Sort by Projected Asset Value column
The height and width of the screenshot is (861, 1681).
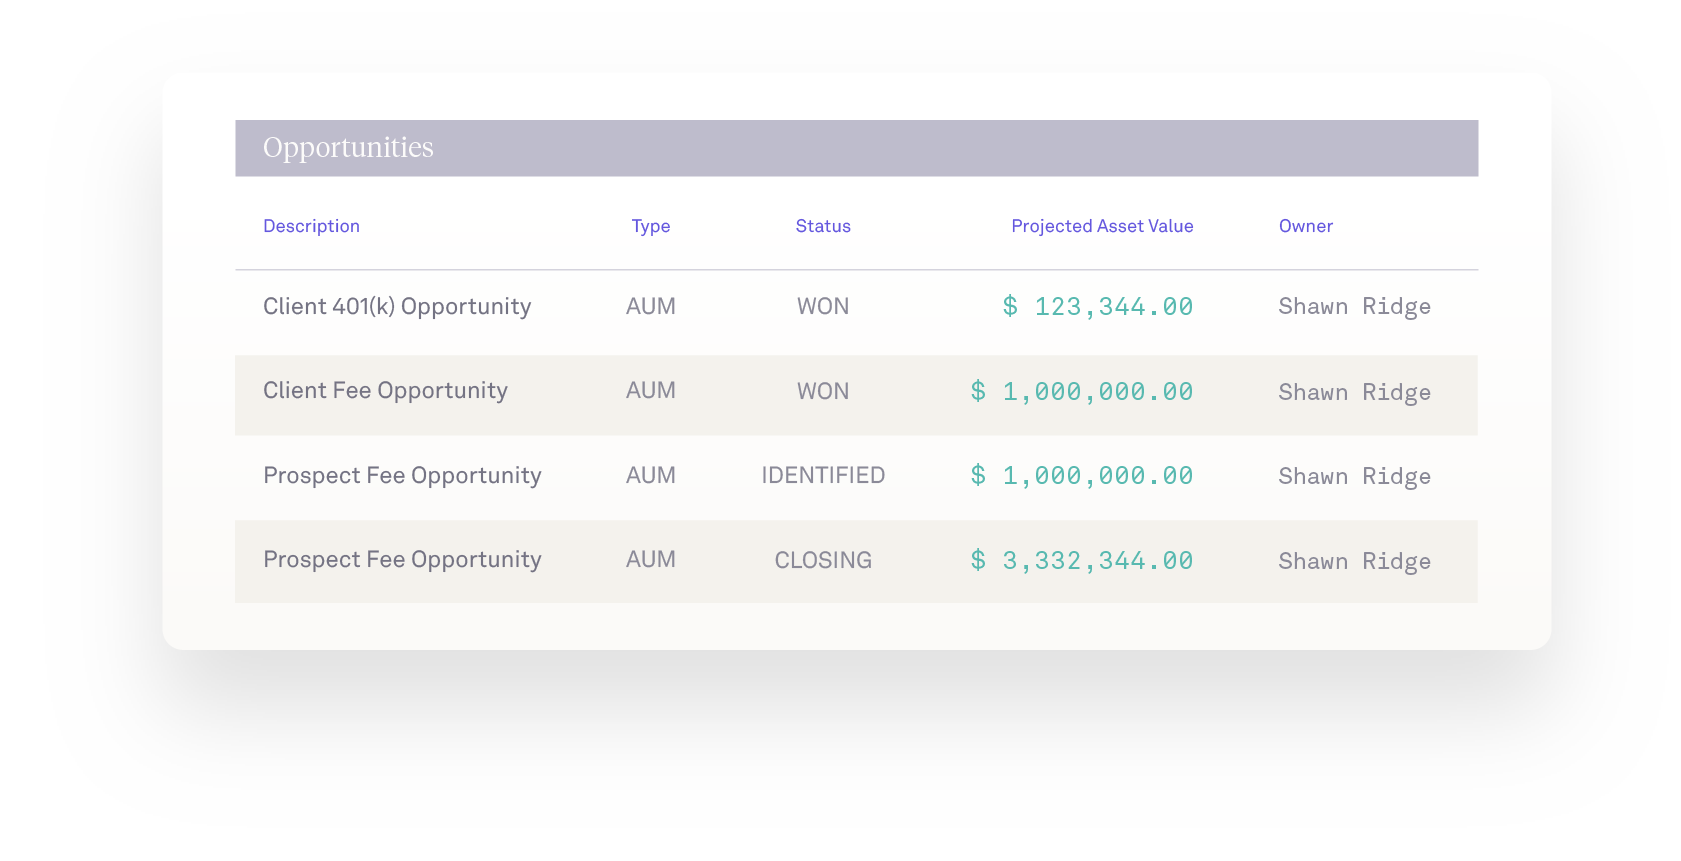point(1102,226)
